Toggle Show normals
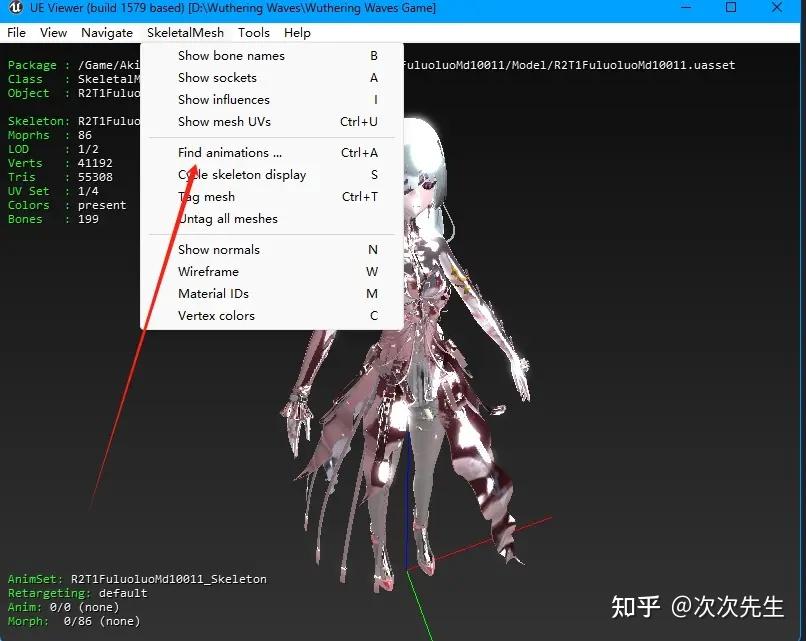The height and width of the screenshot is (641, 806). click(x=218, y=250)
